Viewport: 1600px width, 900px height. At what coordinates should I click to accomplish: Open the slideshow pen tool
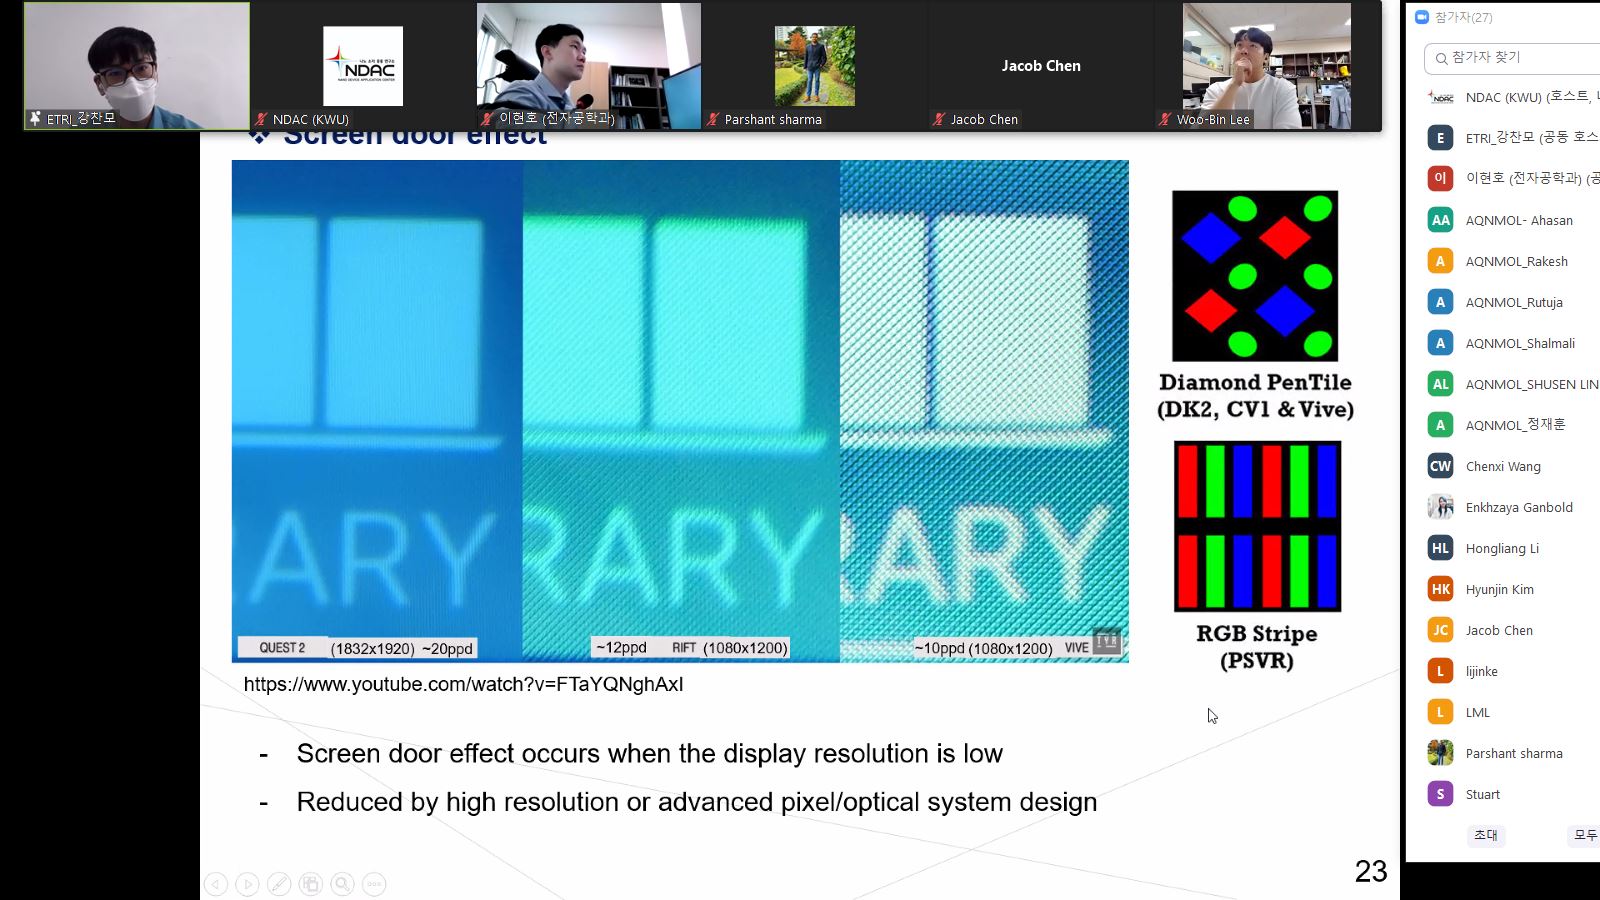point(279,884)
